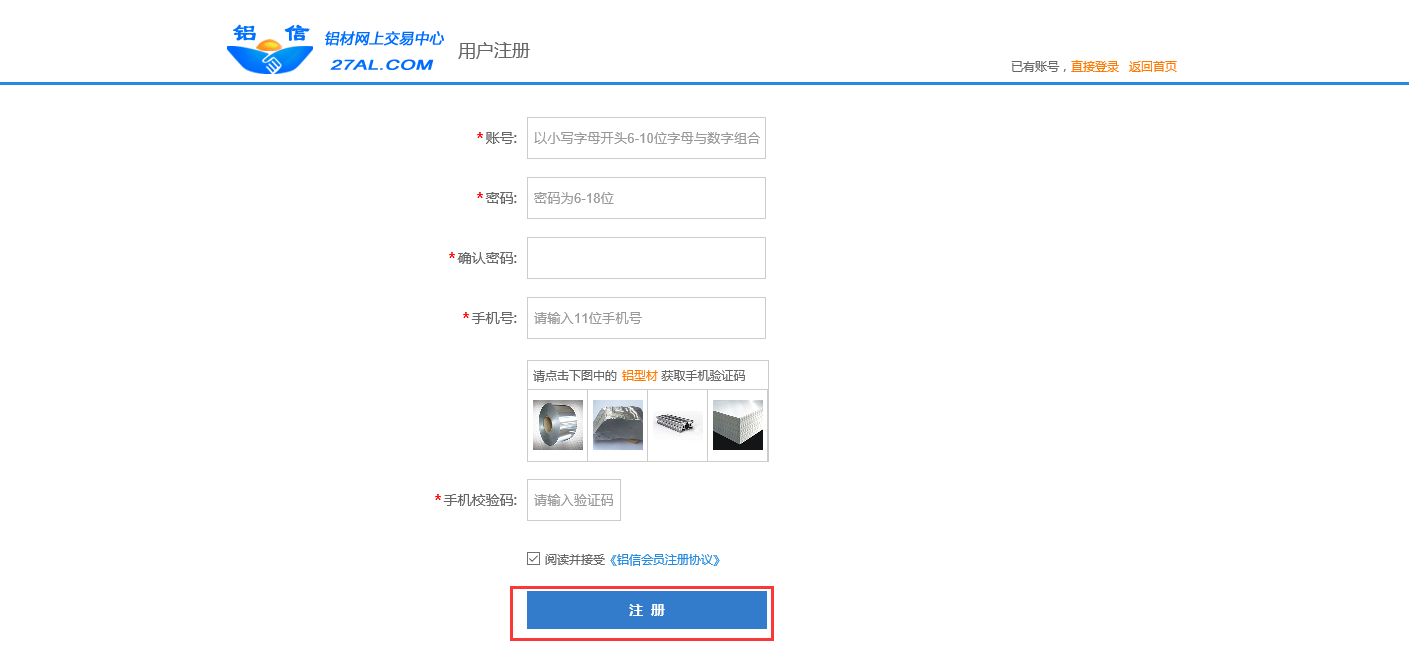1409x665 pixels.
Task: Open the 铝信会员注册协议 agreement link
Action: [665, 560]
